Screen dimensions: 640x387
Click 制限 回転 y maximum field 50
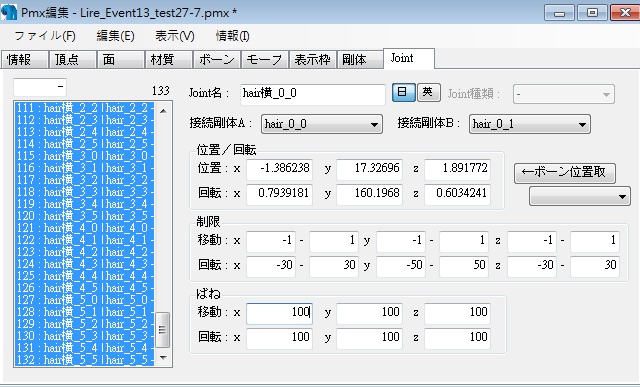tap(464, 266)
